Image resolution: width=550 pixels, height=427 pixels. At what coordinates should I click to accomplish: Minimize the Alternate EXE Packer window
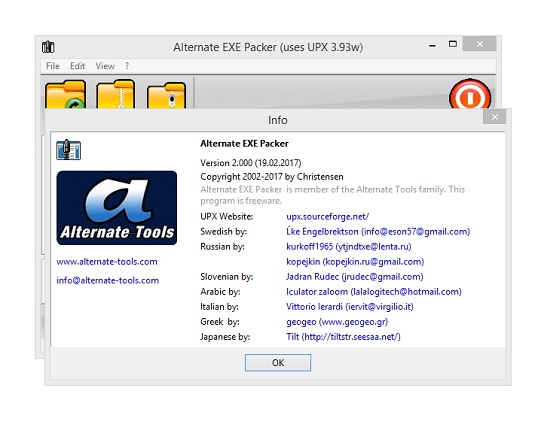pos(432,45)
